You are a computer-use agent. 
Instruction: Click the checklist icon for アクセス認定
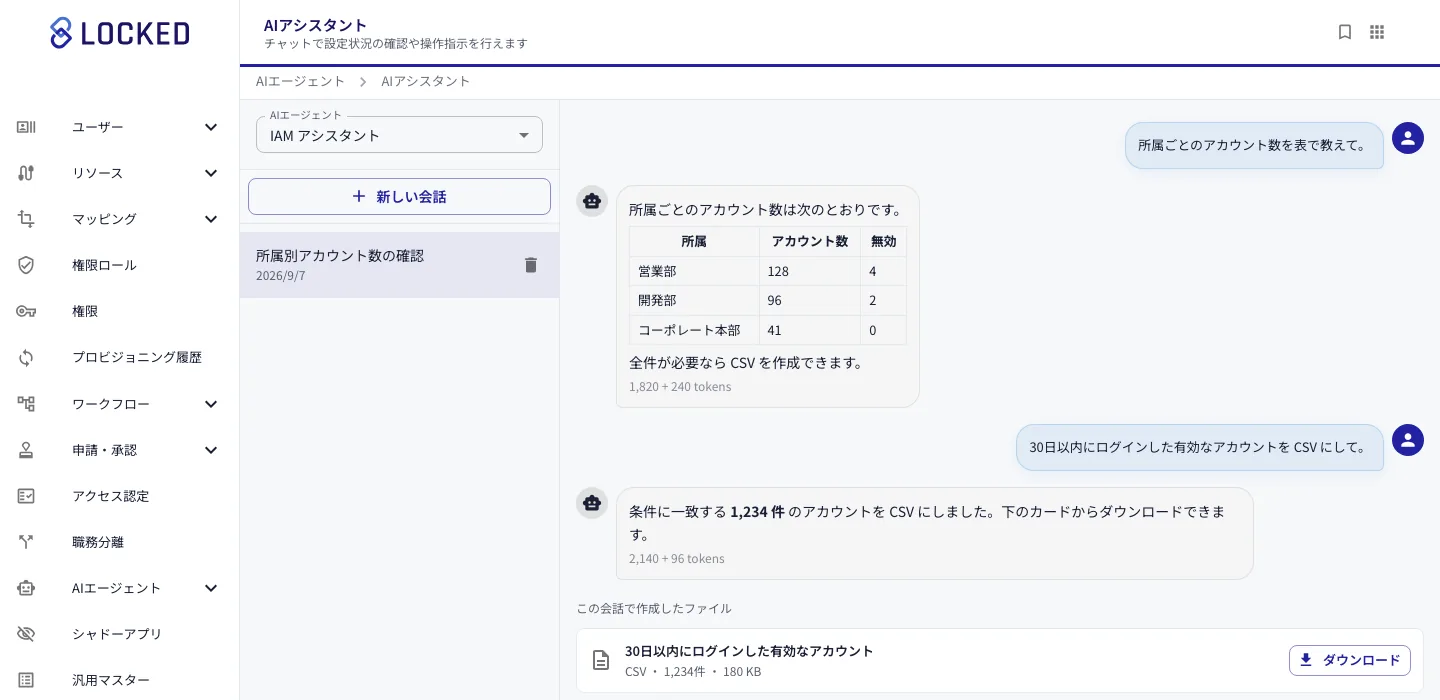[x=26, y=496]
